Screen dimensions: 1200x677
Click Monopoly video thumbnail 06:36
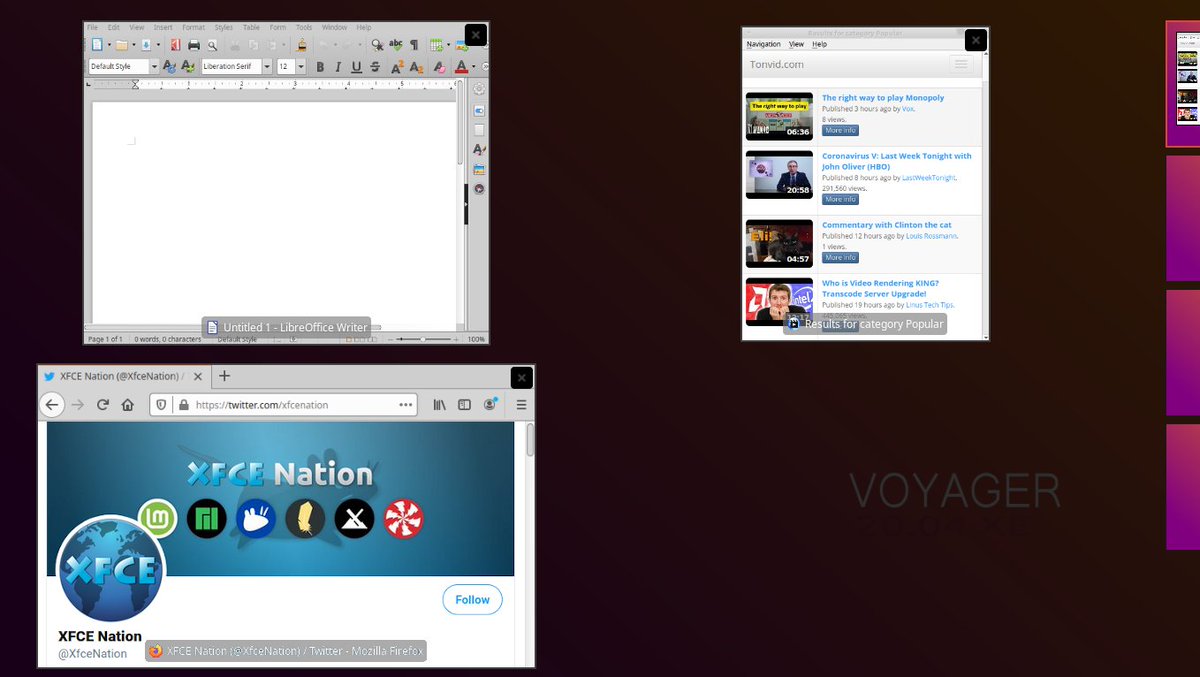tap(779, 116)
